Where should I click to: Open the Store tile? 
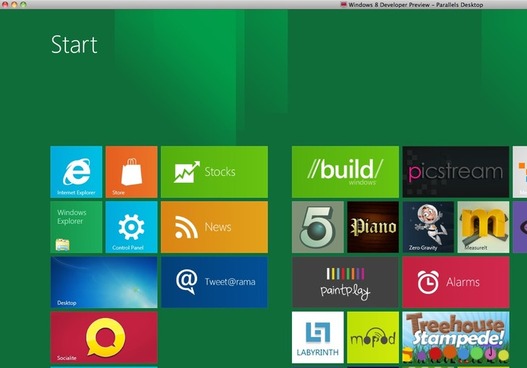131,172
